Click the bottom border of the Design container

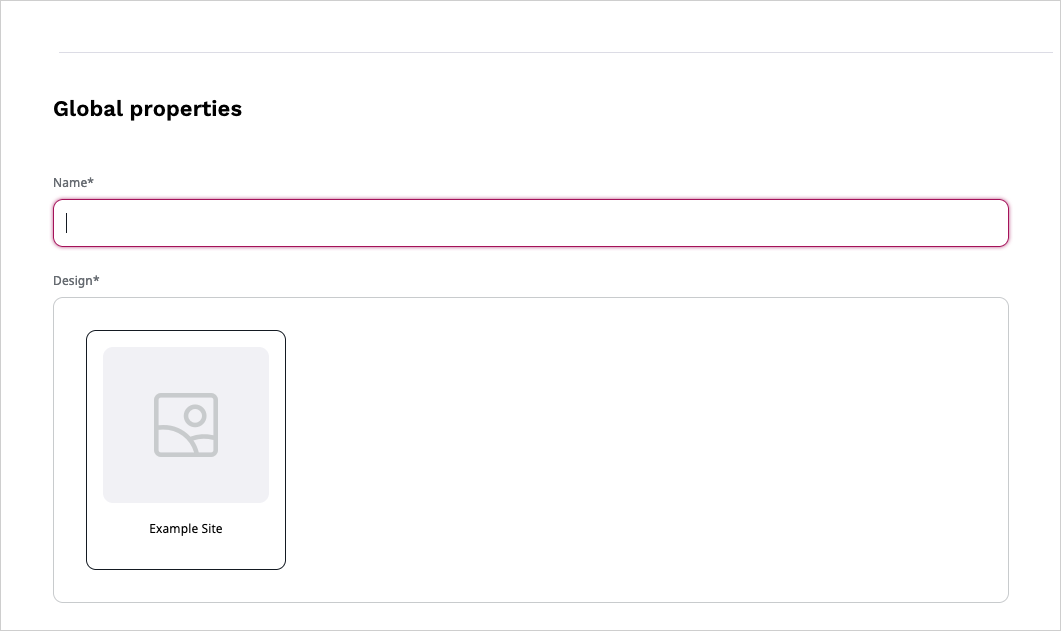(530, 602)
